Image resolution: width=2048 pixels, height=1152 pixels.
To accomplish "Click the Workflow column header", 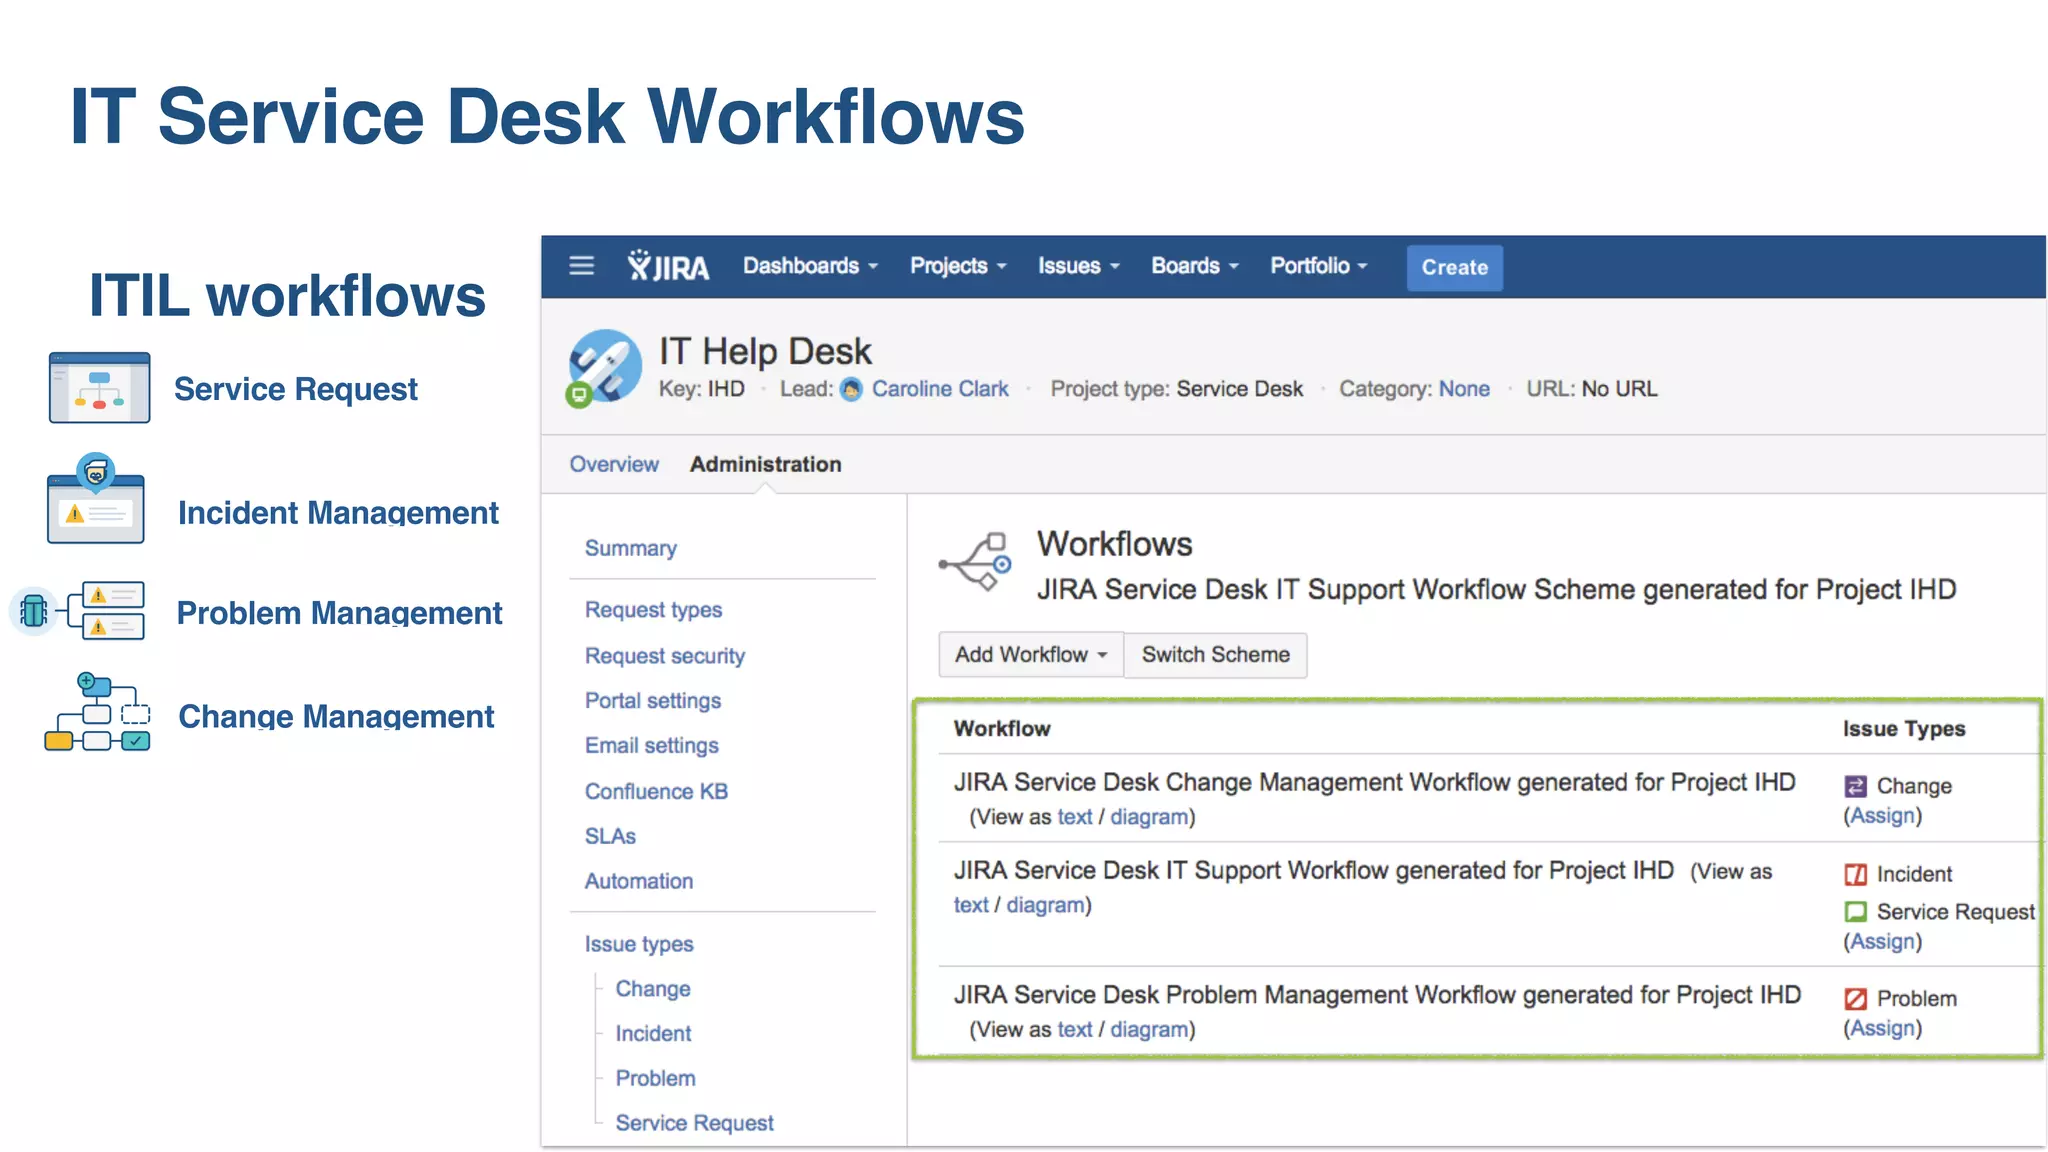I will pyautogui.click(x=1001, y=728).
